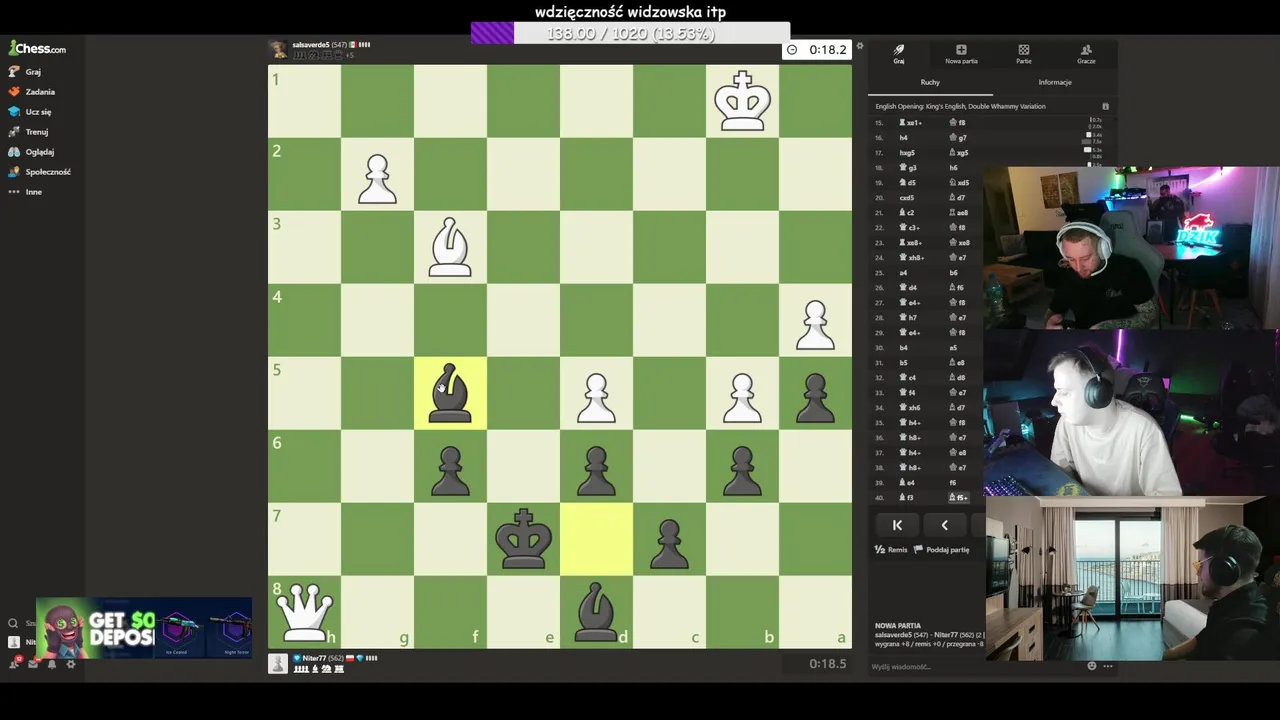Open the chat emoji icon
Image resolution: width=1280 pixels, height=720 pixels.
(1092, 666)
